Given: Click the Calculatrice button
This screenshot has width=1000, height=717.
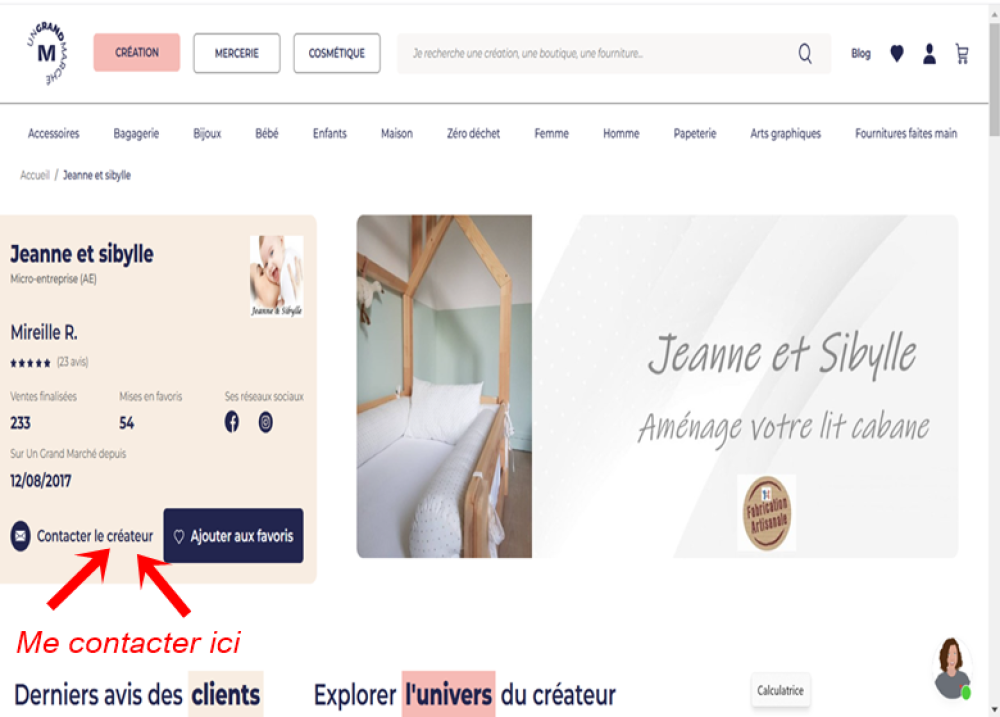Looking at the screenshot, I should [780, 690].
